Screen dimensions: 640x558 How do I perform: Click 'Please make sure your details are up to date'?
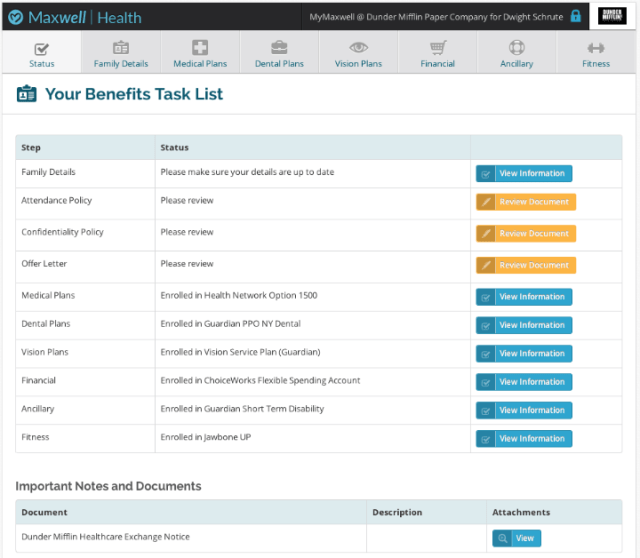[x=247, y=172]
